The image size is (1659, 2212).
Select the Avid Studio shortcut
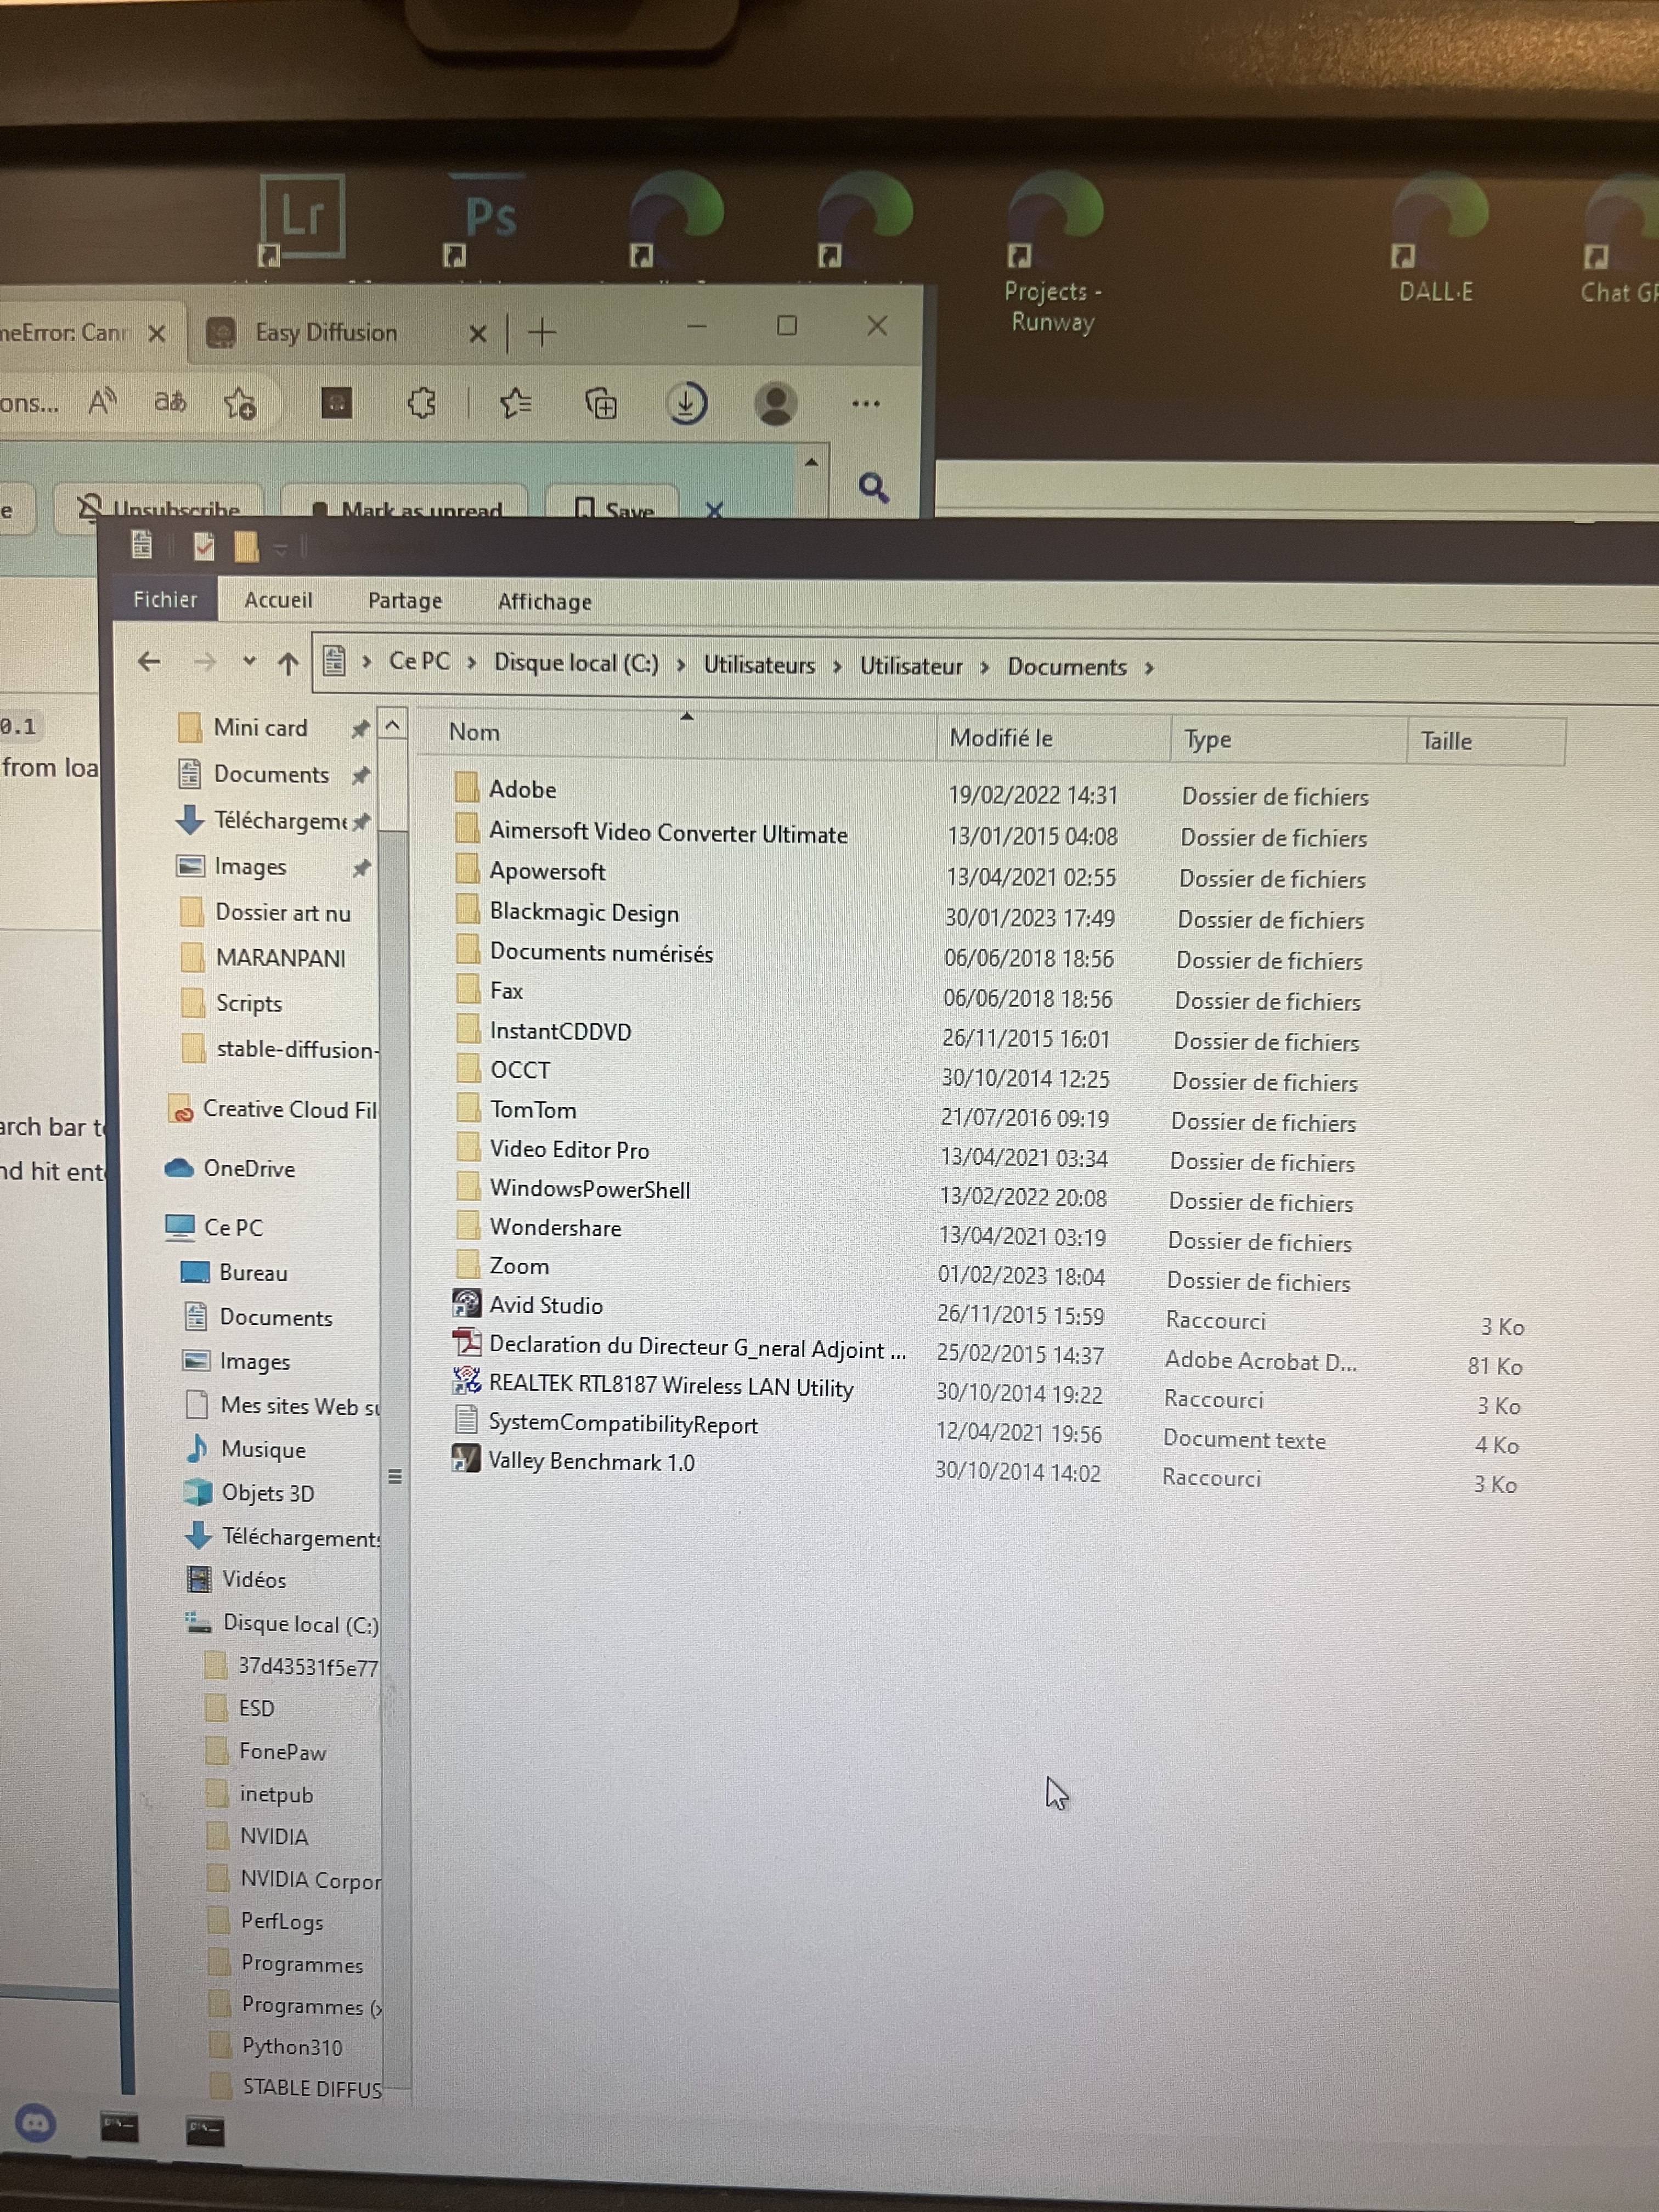tap(545, 1305)
